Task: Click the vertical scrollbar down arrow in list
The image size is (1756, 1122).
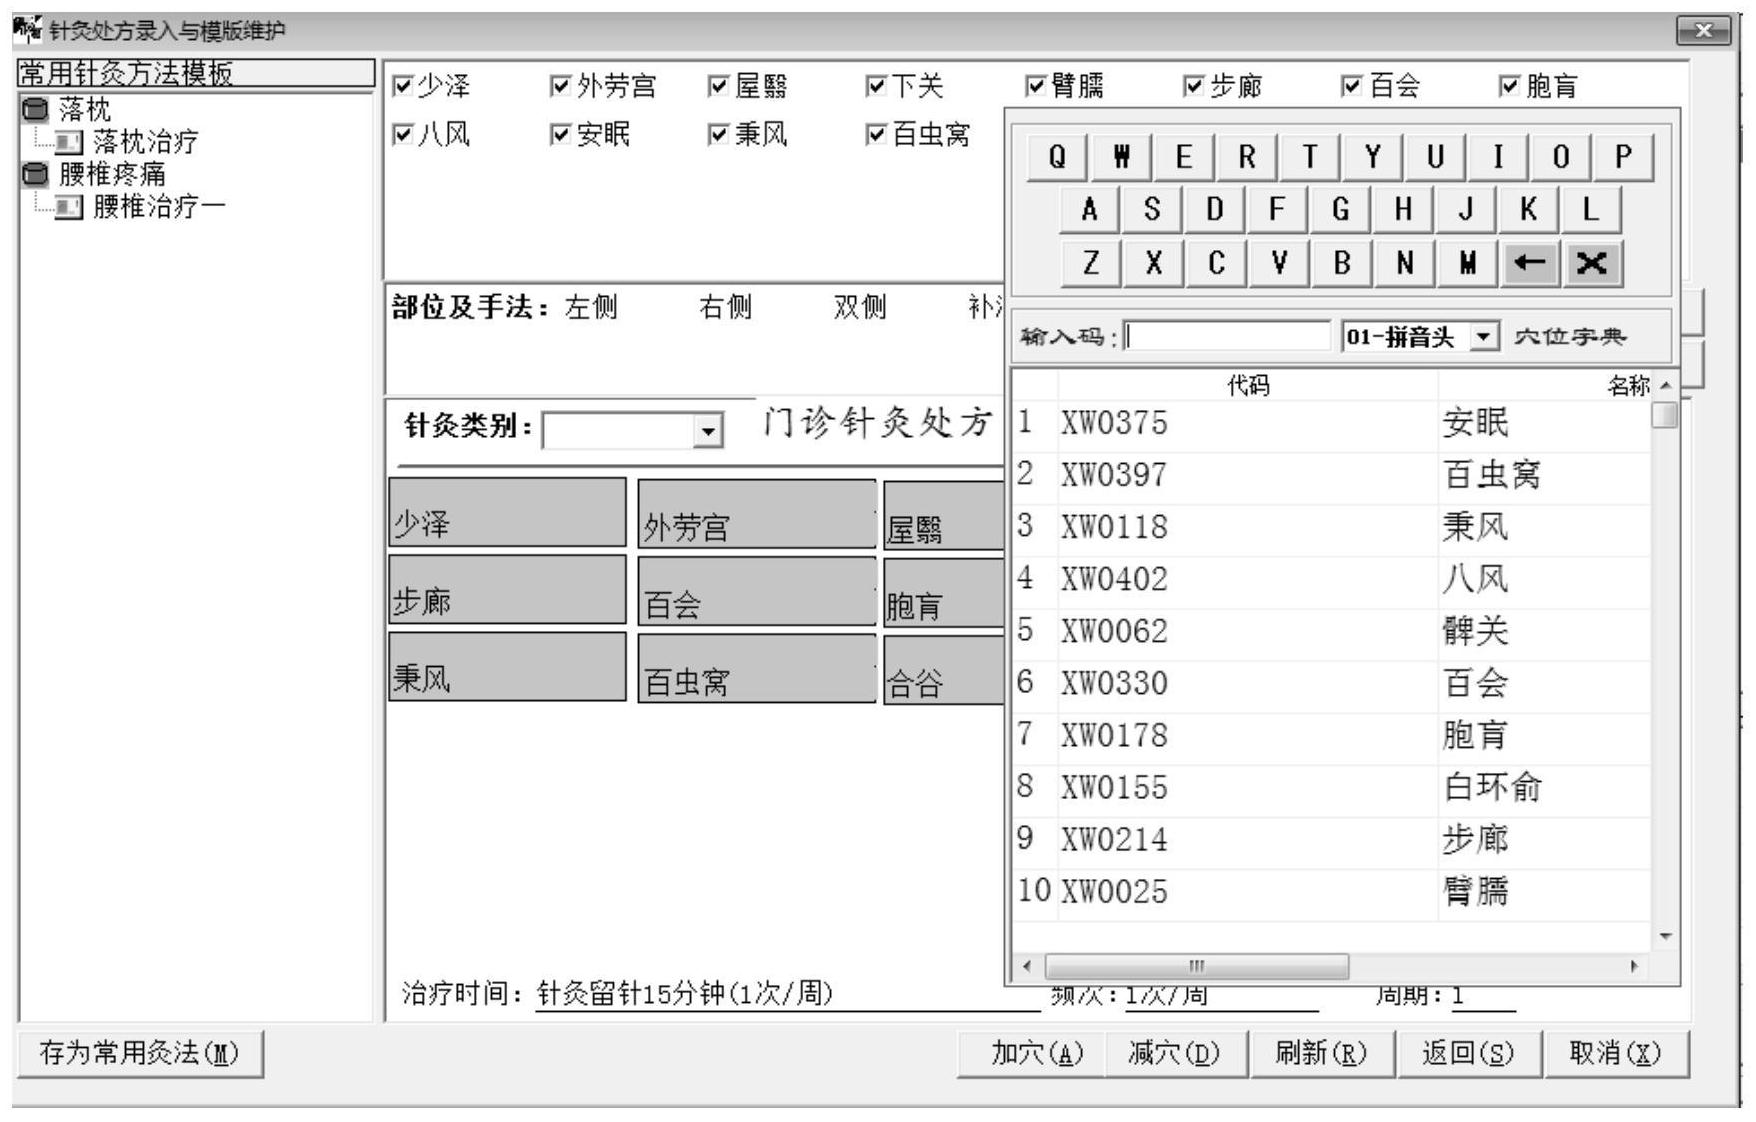Action: tap(1665, 937)
